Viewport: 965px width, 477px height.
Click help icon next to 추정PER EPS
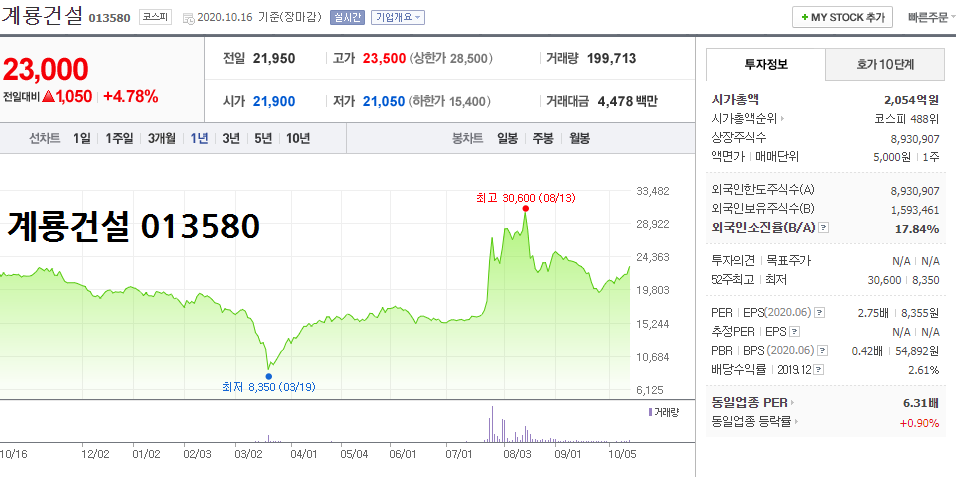point(795,332)
